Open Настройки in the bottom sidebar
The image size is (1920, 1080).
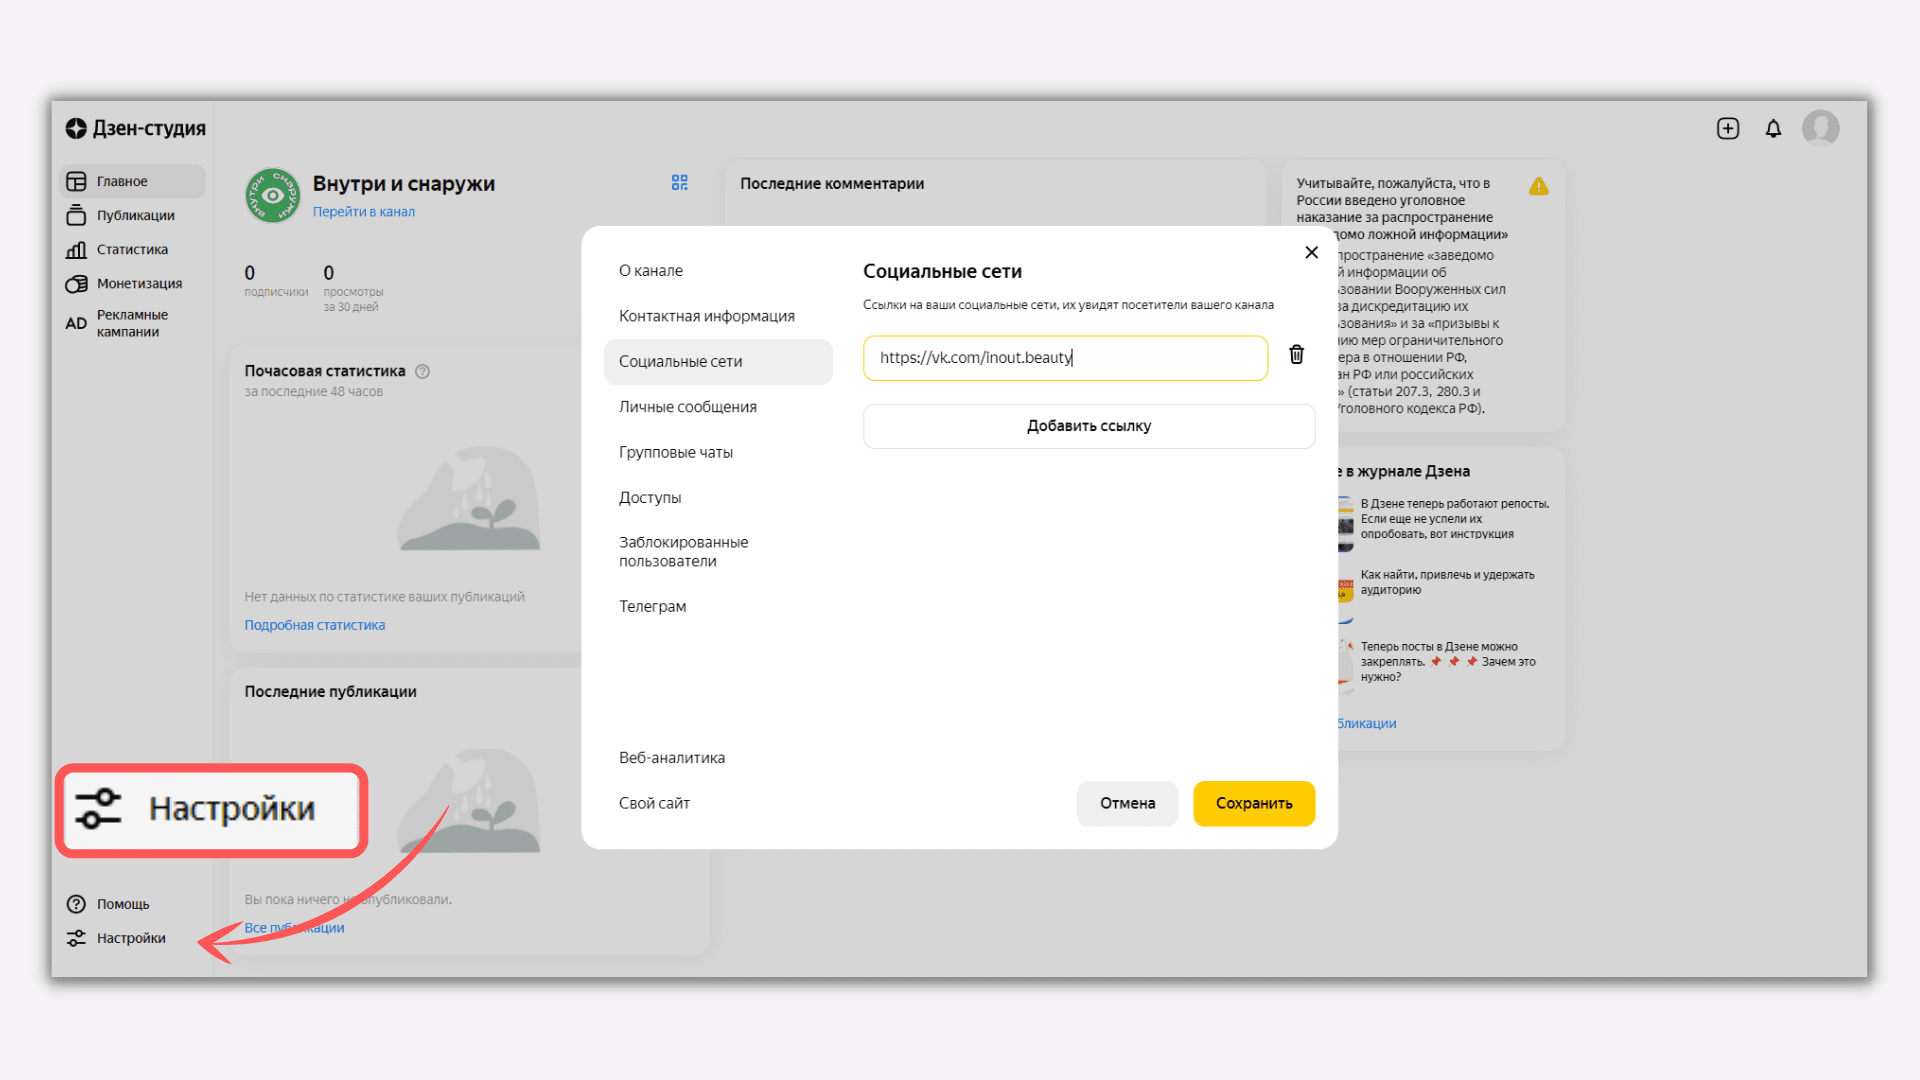click(130, 938)
